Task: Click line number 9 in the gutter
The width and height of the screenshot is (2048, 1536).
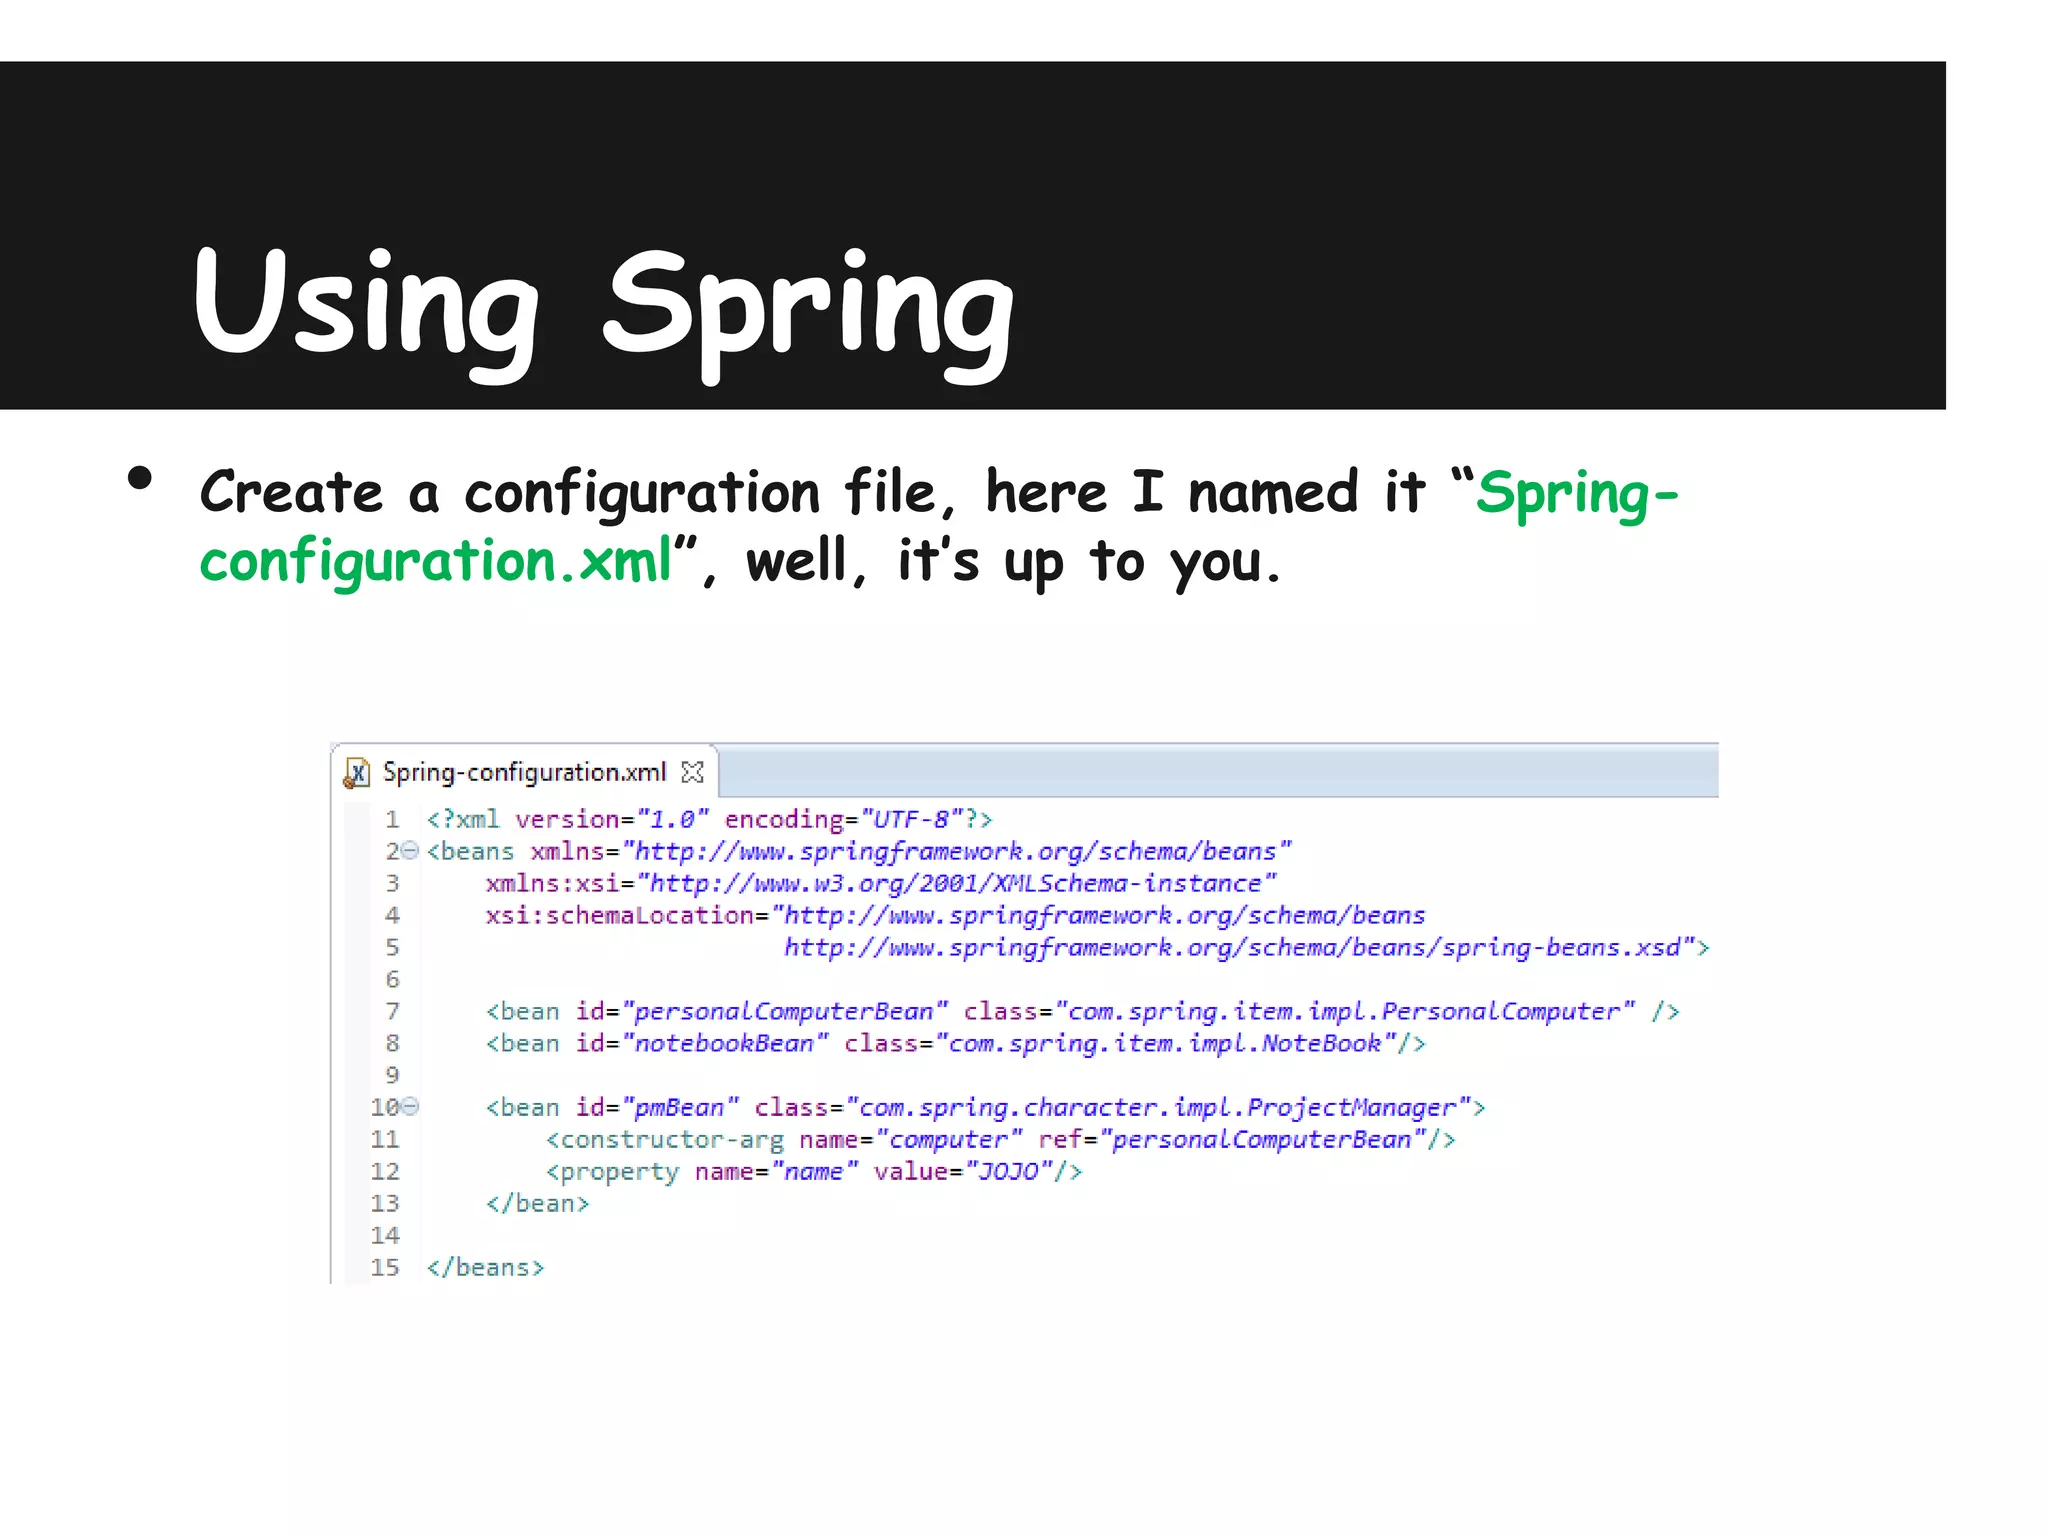Action: 392,1076
